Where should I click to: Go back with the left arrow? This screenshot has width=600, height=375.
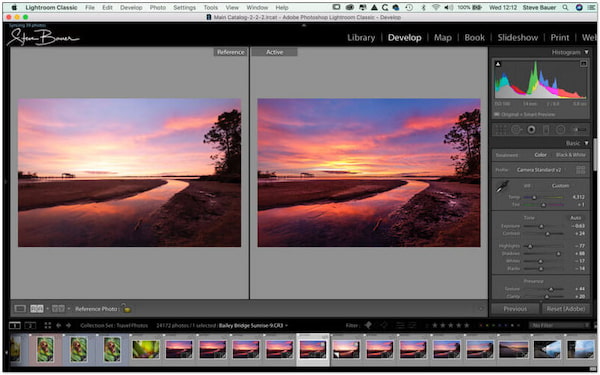coord(59,326)
